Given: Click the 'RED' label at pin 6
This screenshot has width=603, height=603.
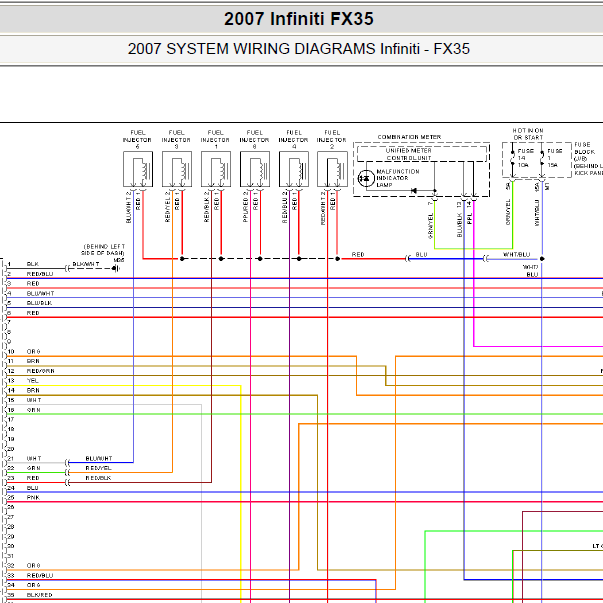Looking at the screenshot, I should [x=33, y=313].
